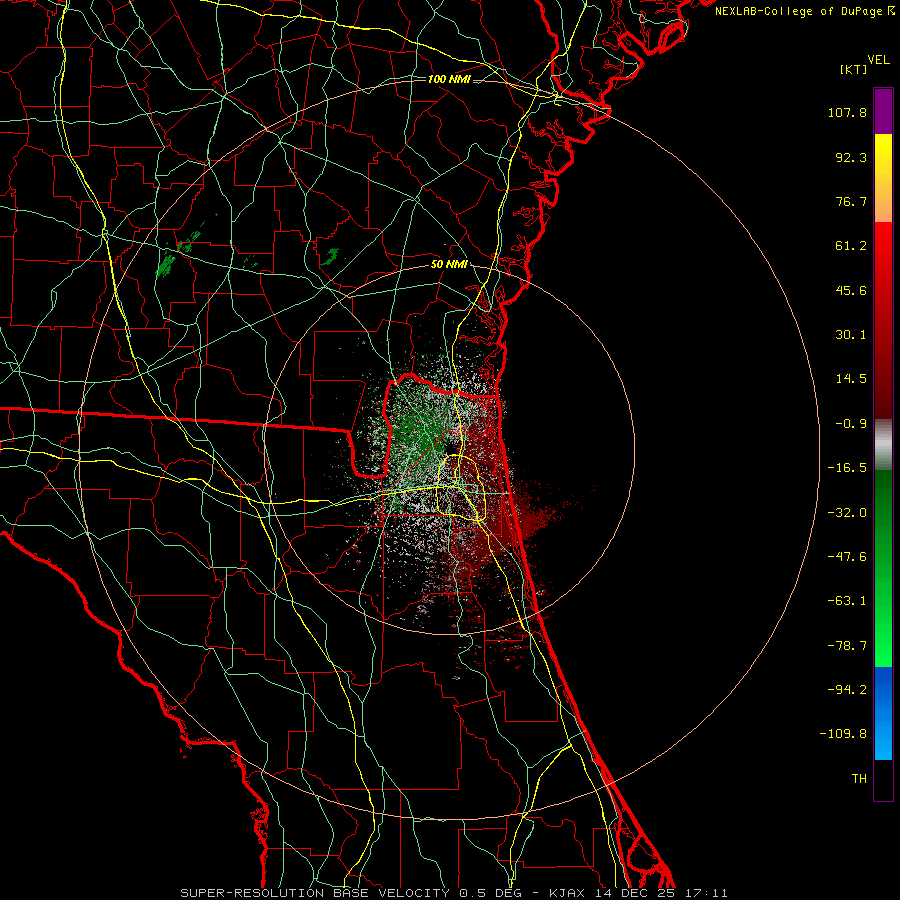900x900 pixels.
Task: Click the 61.2 legend value
Action: click(851, 246)
